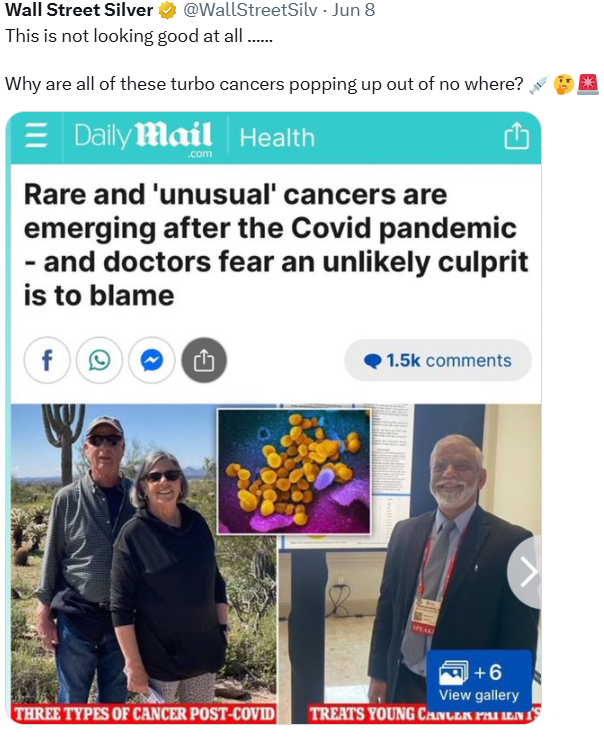The height and width of the screenshot is (740, 604).
Task: Click the Jun 8 tweet timestamp
Action: pos(353,10)
